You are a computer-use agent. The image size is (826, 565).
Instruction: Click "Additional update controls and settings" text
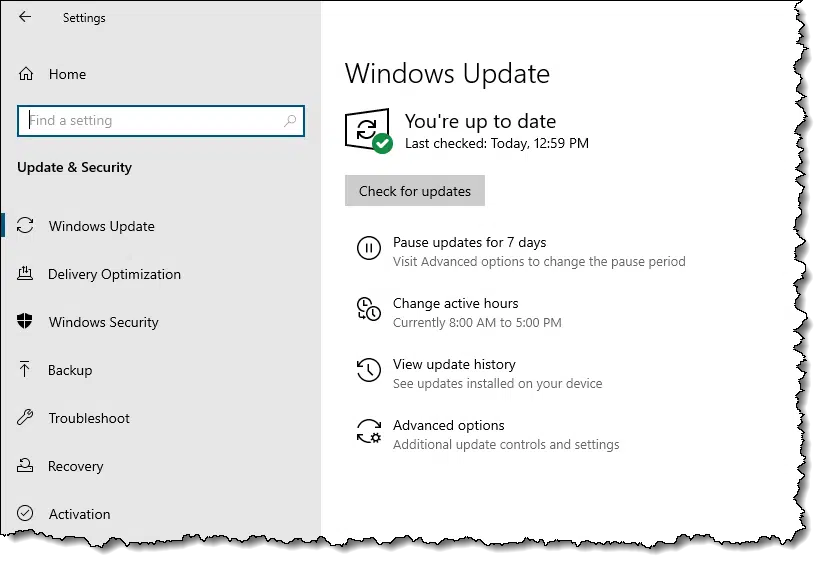click(506, 444)
